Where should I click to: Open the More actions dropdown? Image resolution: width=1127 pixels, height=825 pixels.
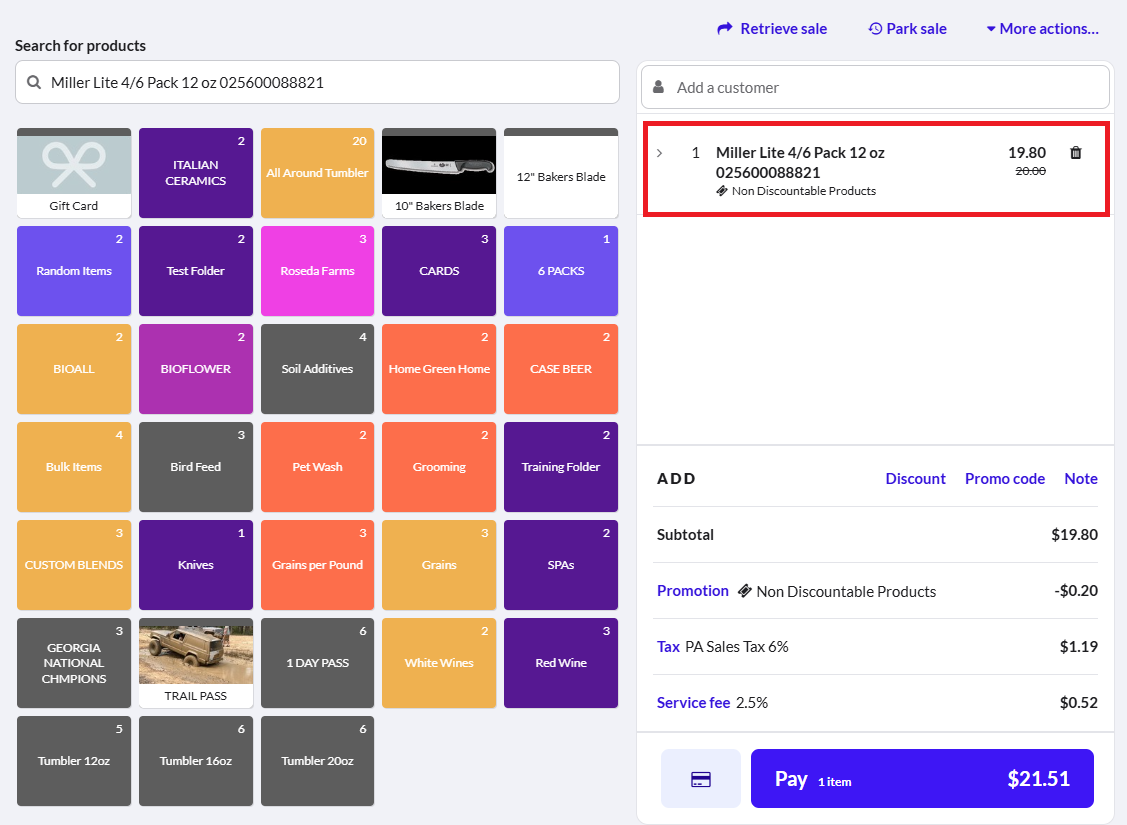[x=1042, y=29]
